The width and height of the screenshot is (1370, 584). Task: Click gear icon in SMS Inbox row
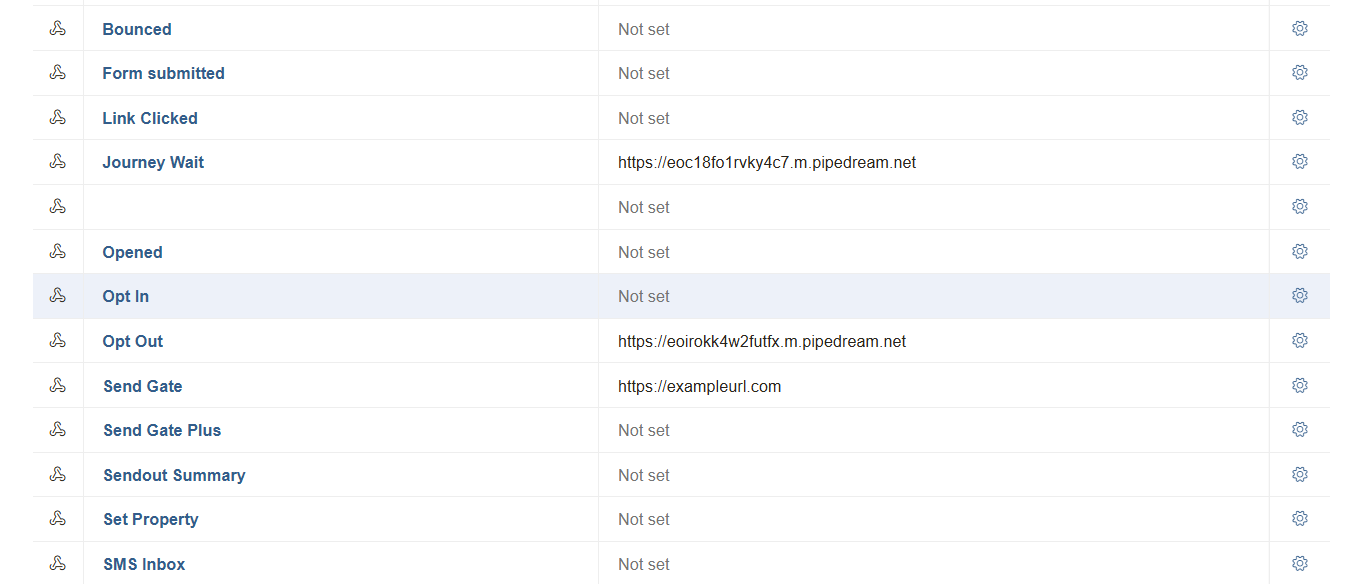coord(1299,564)
